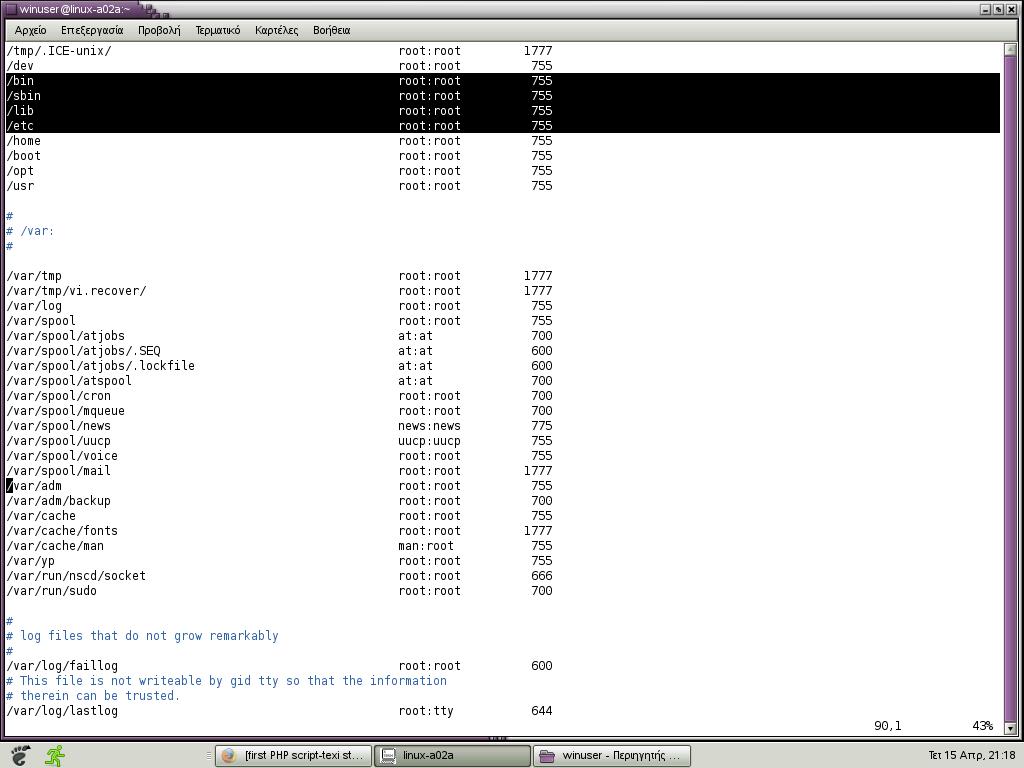This screenshot has width=1024, height=768.
Task: Click the 666 permission value
Action: pos(541,577)
